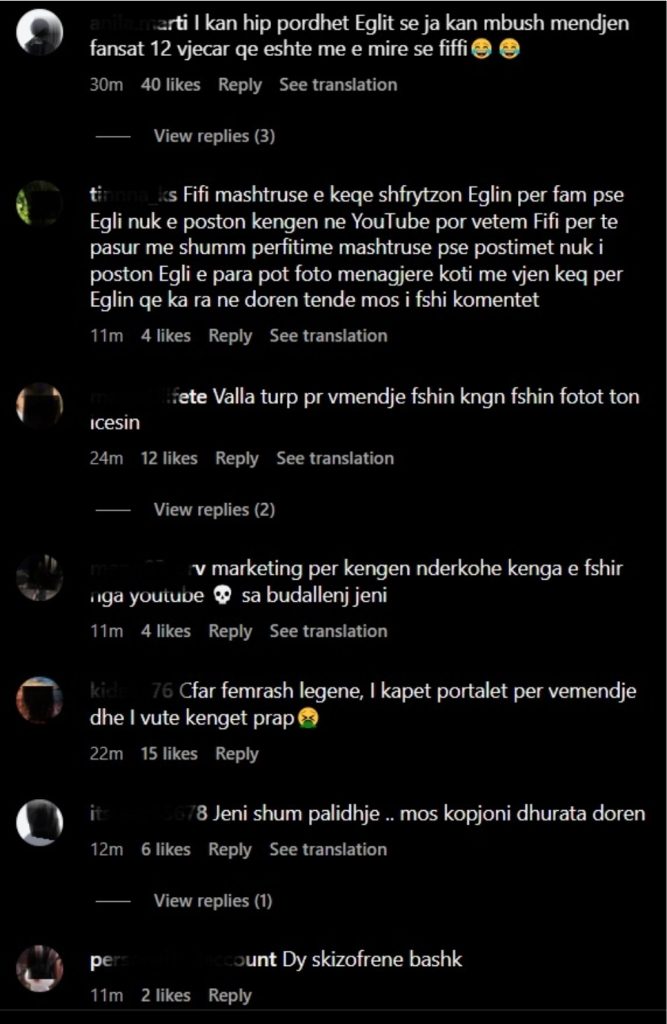
Task: Expand View replies (2)
Action: tap(214, 509)
